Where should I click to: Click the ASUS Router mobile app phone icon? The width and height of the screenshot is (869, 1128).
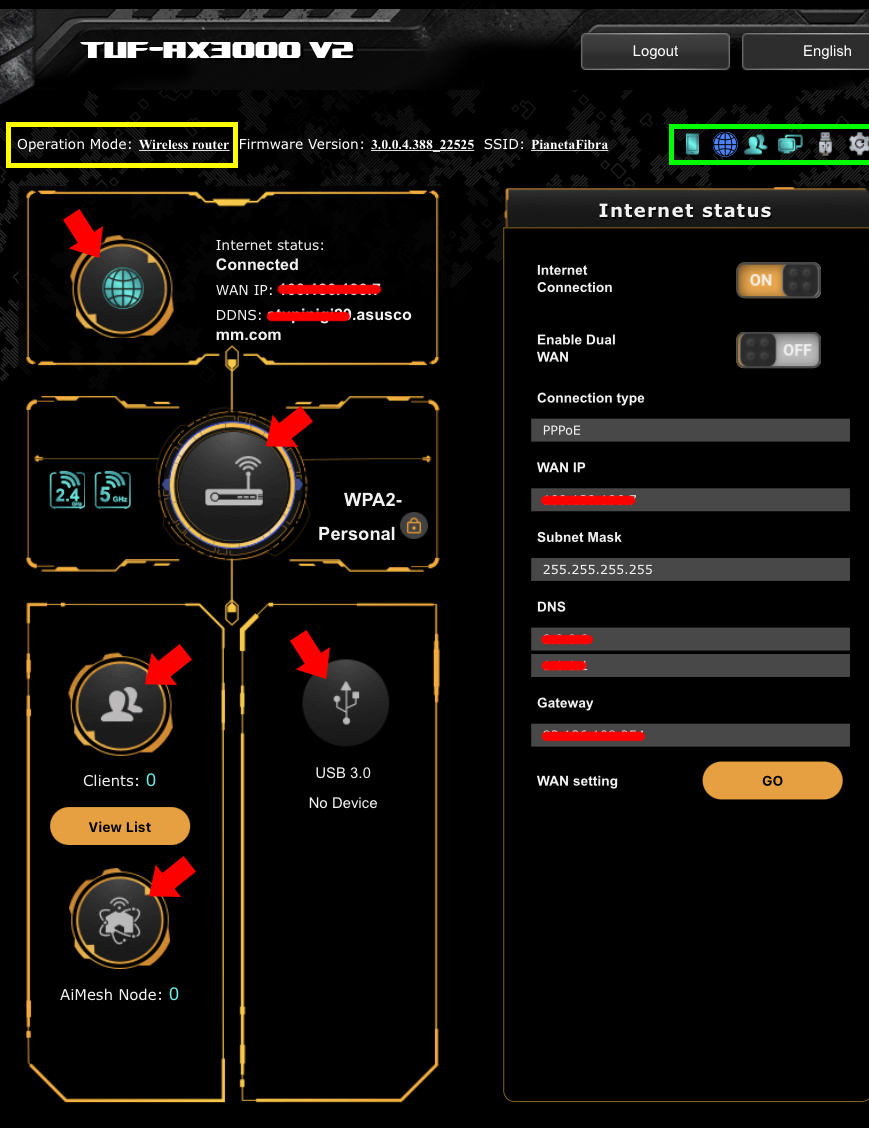pyautogui.click(x=692, y=144)
